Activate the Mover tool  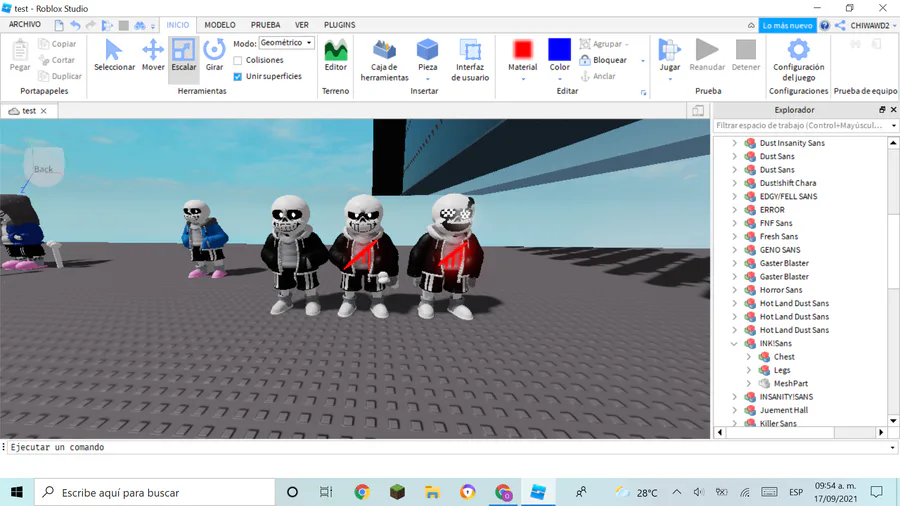pyautogui.click(x=153, y=55)
